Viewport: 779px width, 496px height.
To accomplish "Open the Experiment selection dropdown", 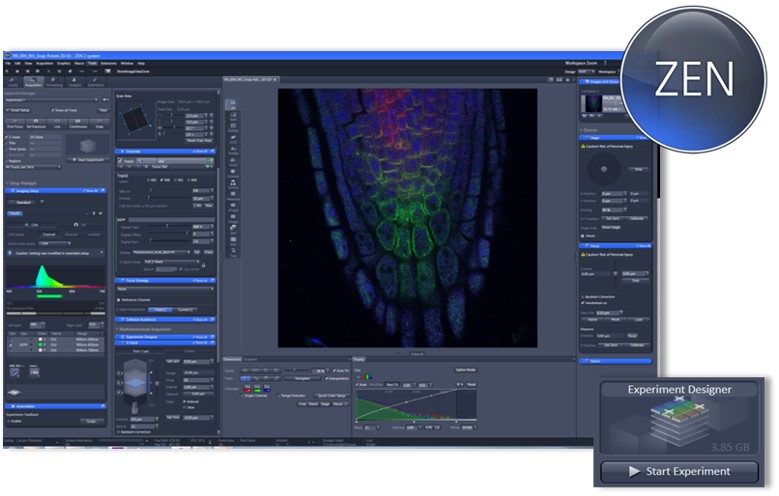I will (52, 100).
